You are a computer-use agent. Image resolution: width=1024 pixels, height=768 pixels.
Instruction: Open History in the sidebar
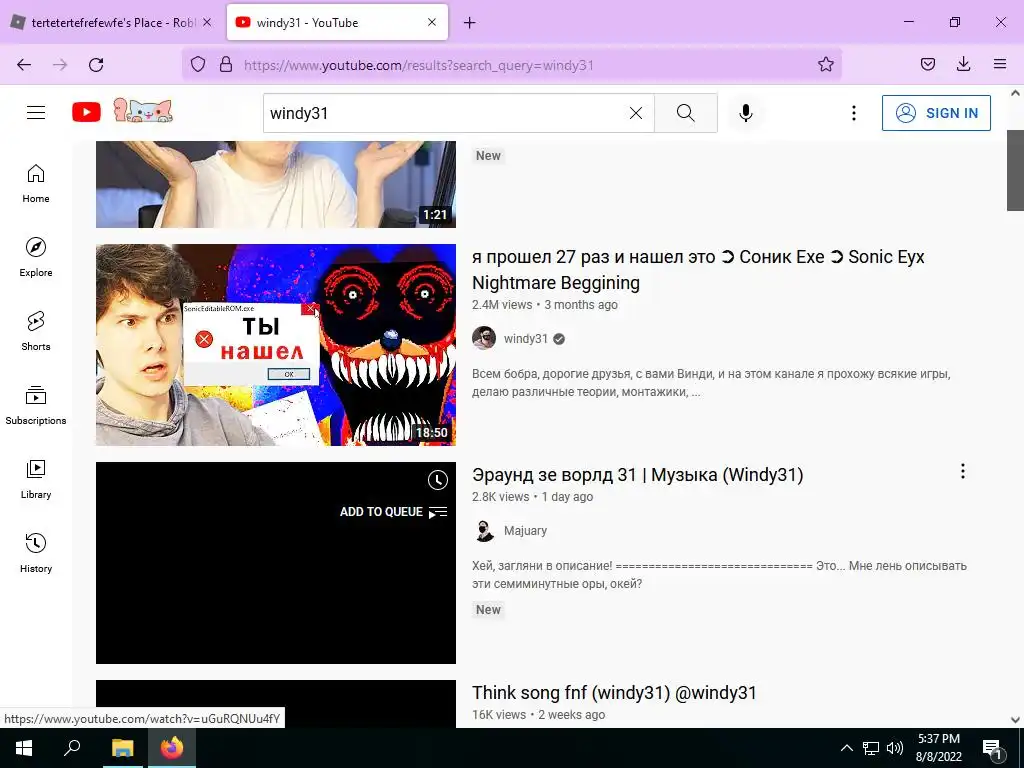(x=36, y=553)
